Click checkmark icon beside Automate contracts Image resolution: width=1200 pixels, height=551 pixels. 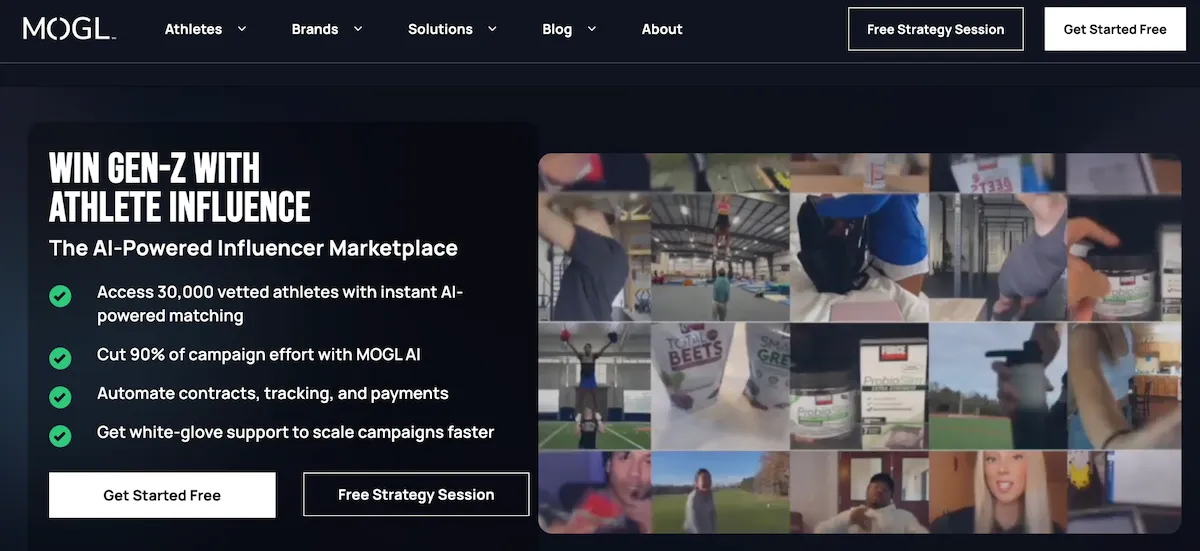(60, 397)
